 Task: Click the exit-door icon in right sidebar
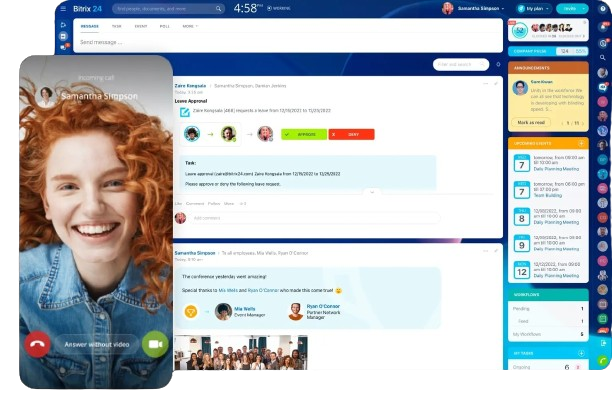[x=603, y=343]
